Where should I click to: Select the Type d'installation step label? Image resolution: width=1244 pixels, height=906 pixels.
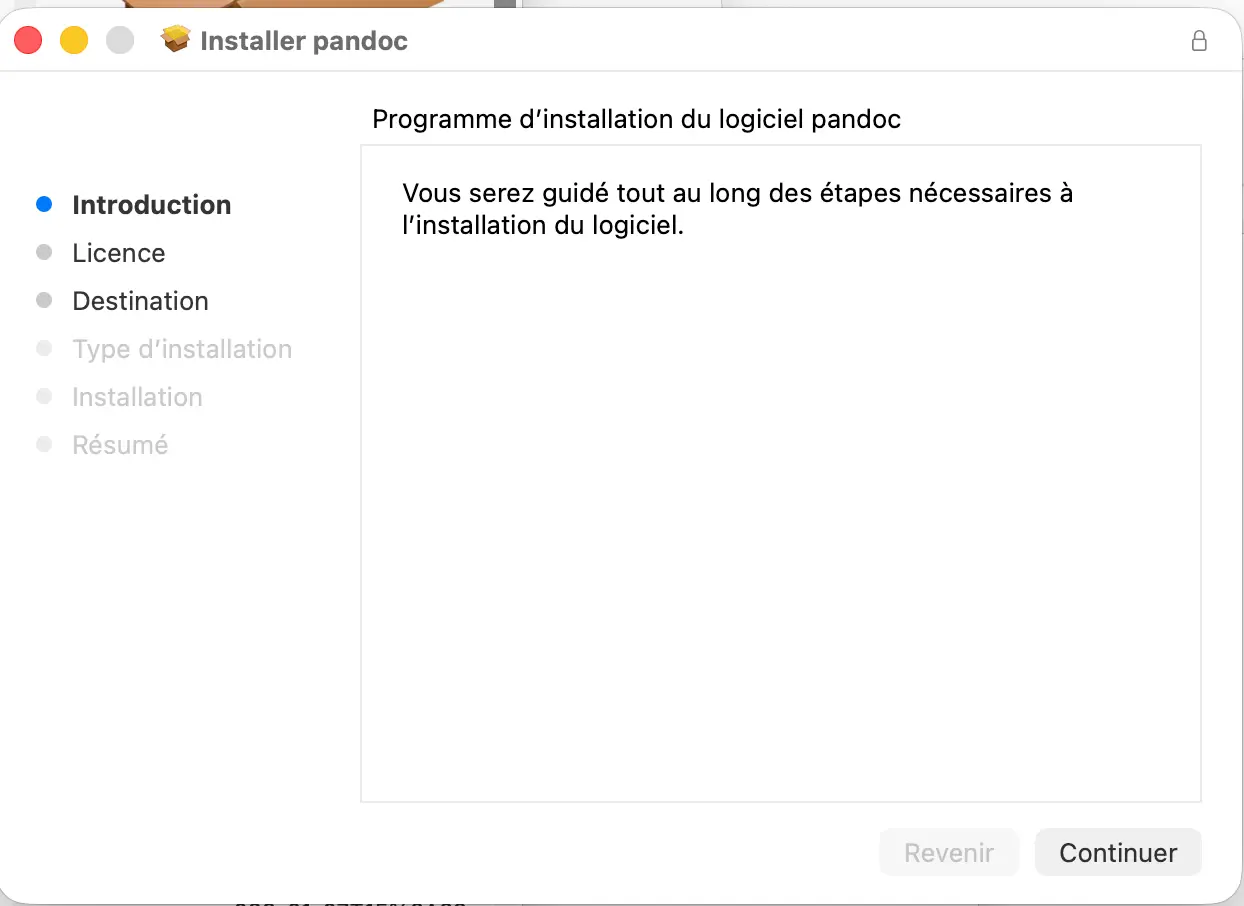(182, 349)
